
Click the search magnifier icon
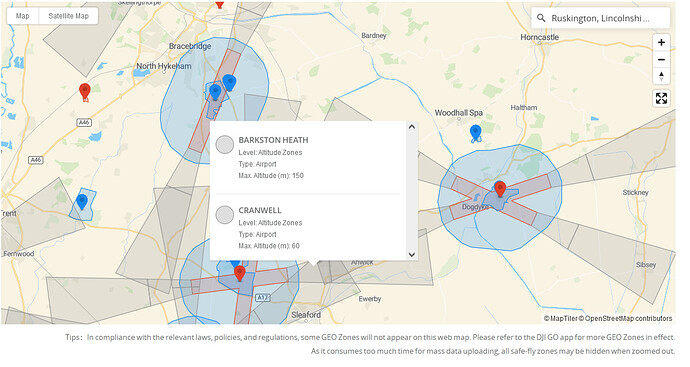(x=541, y=18)
